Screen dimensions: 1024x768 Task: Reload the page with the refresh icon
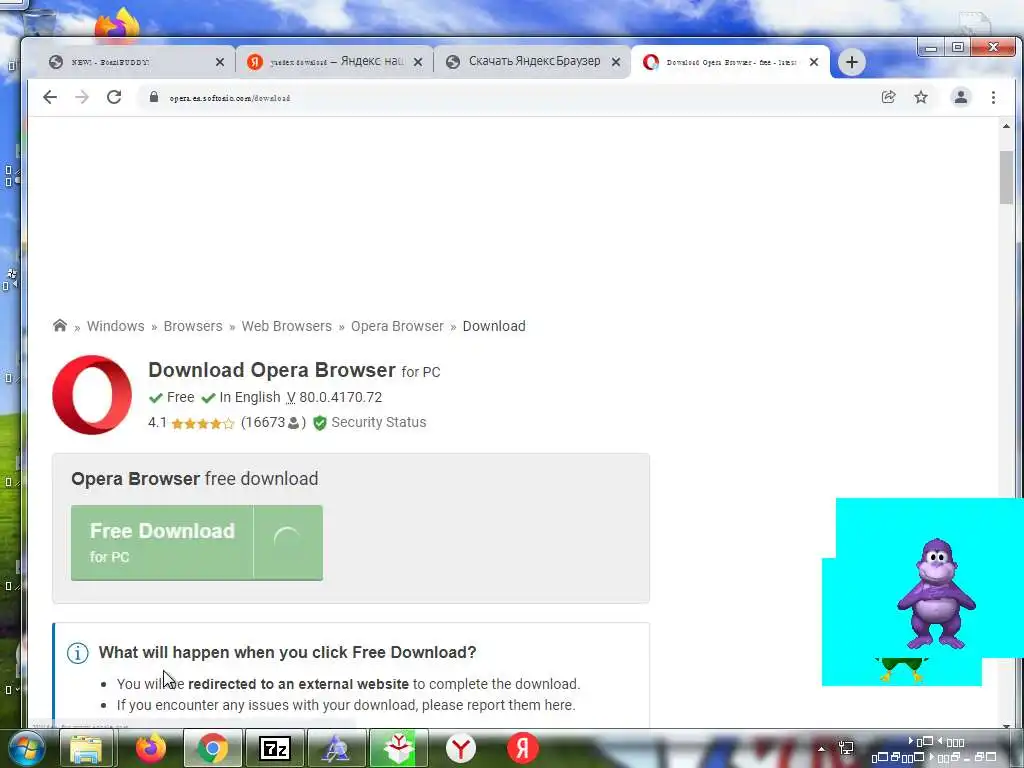pos(114,97)
